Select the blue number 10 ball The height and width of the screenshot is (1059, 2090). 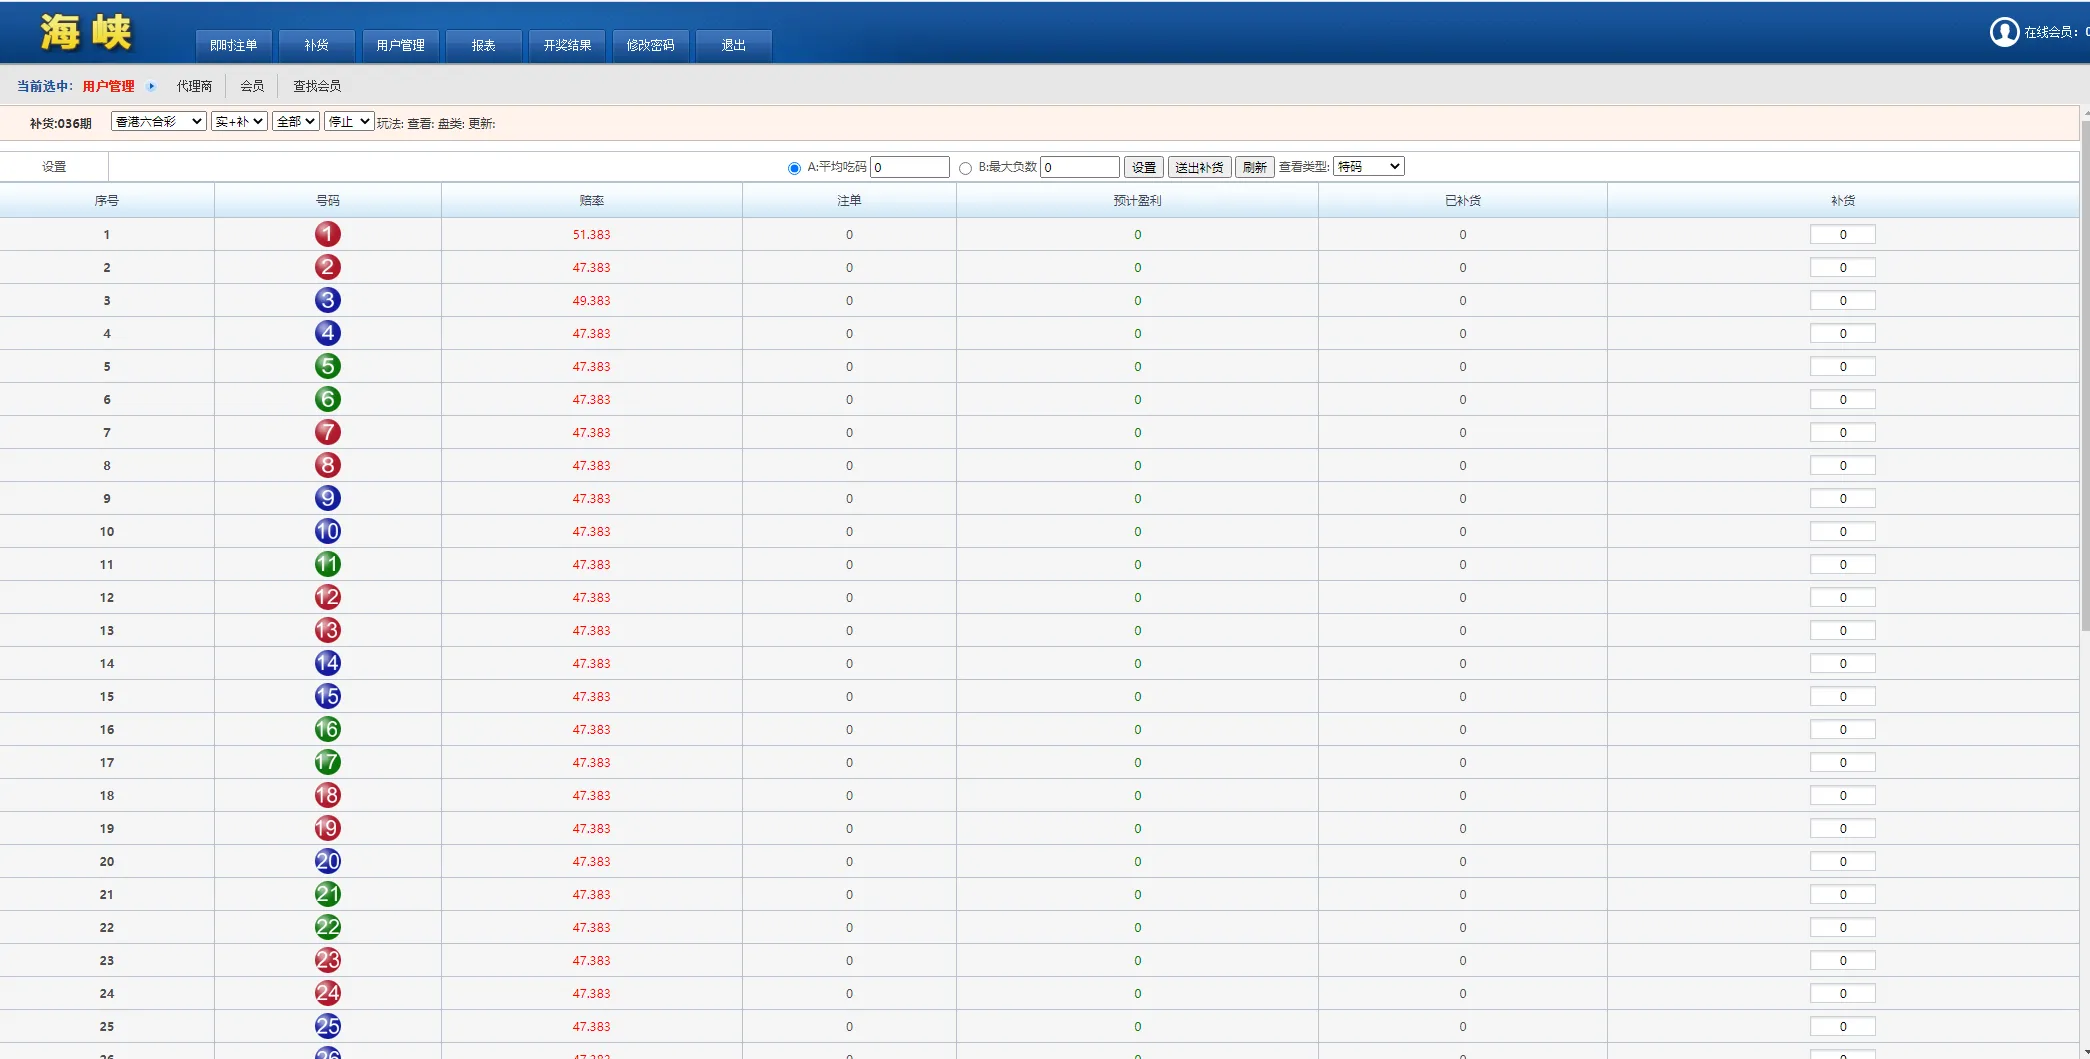(327, 531)
